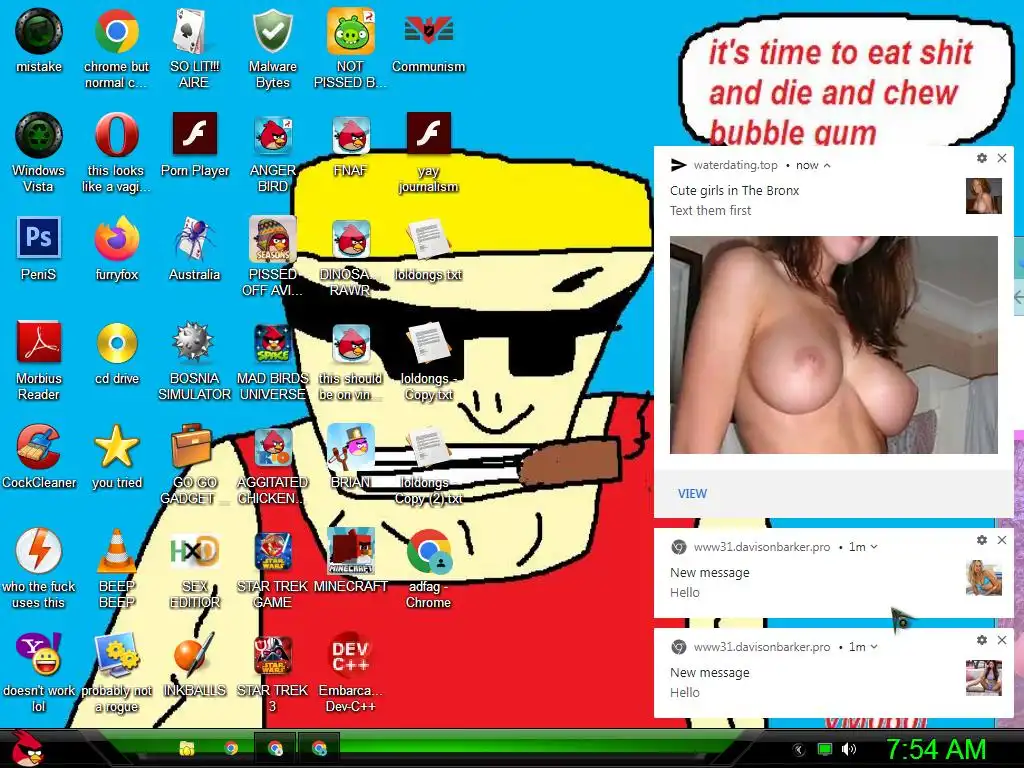
Task: Launch the red Opera browser shortcut
Action: [x=116, y=153]
